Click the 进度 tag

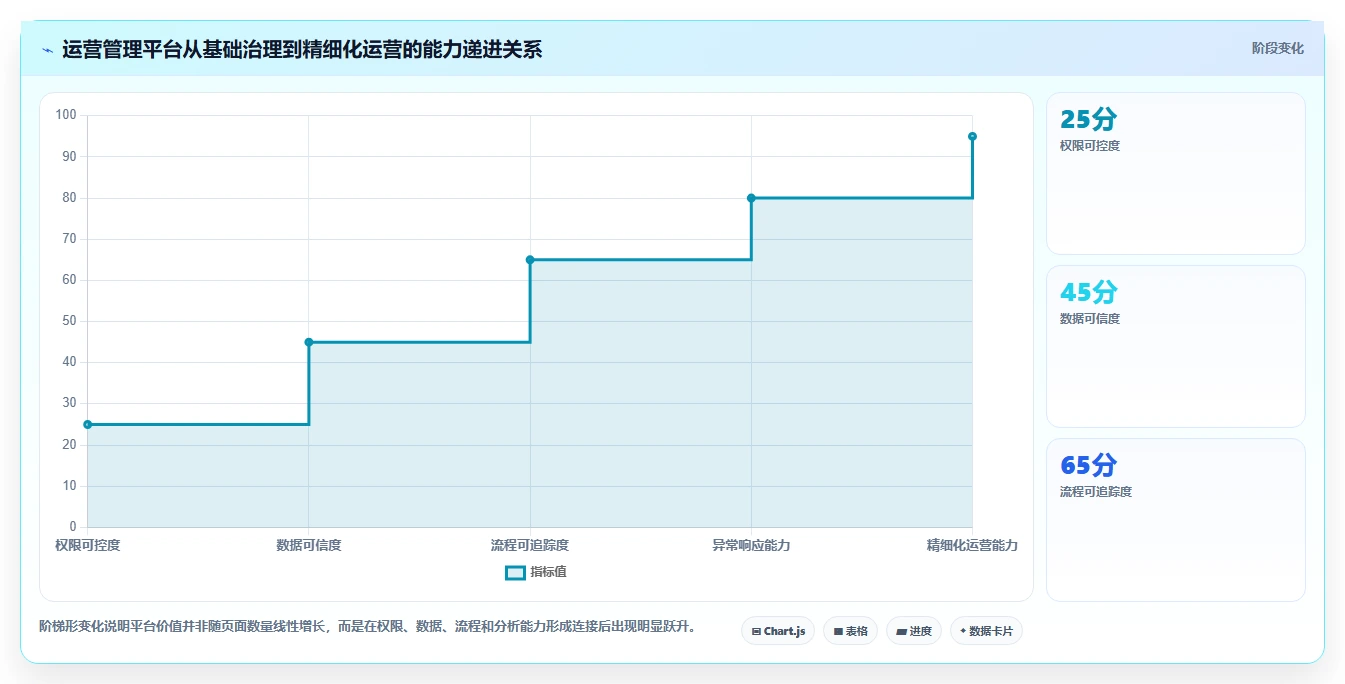(x=914, y=631)
